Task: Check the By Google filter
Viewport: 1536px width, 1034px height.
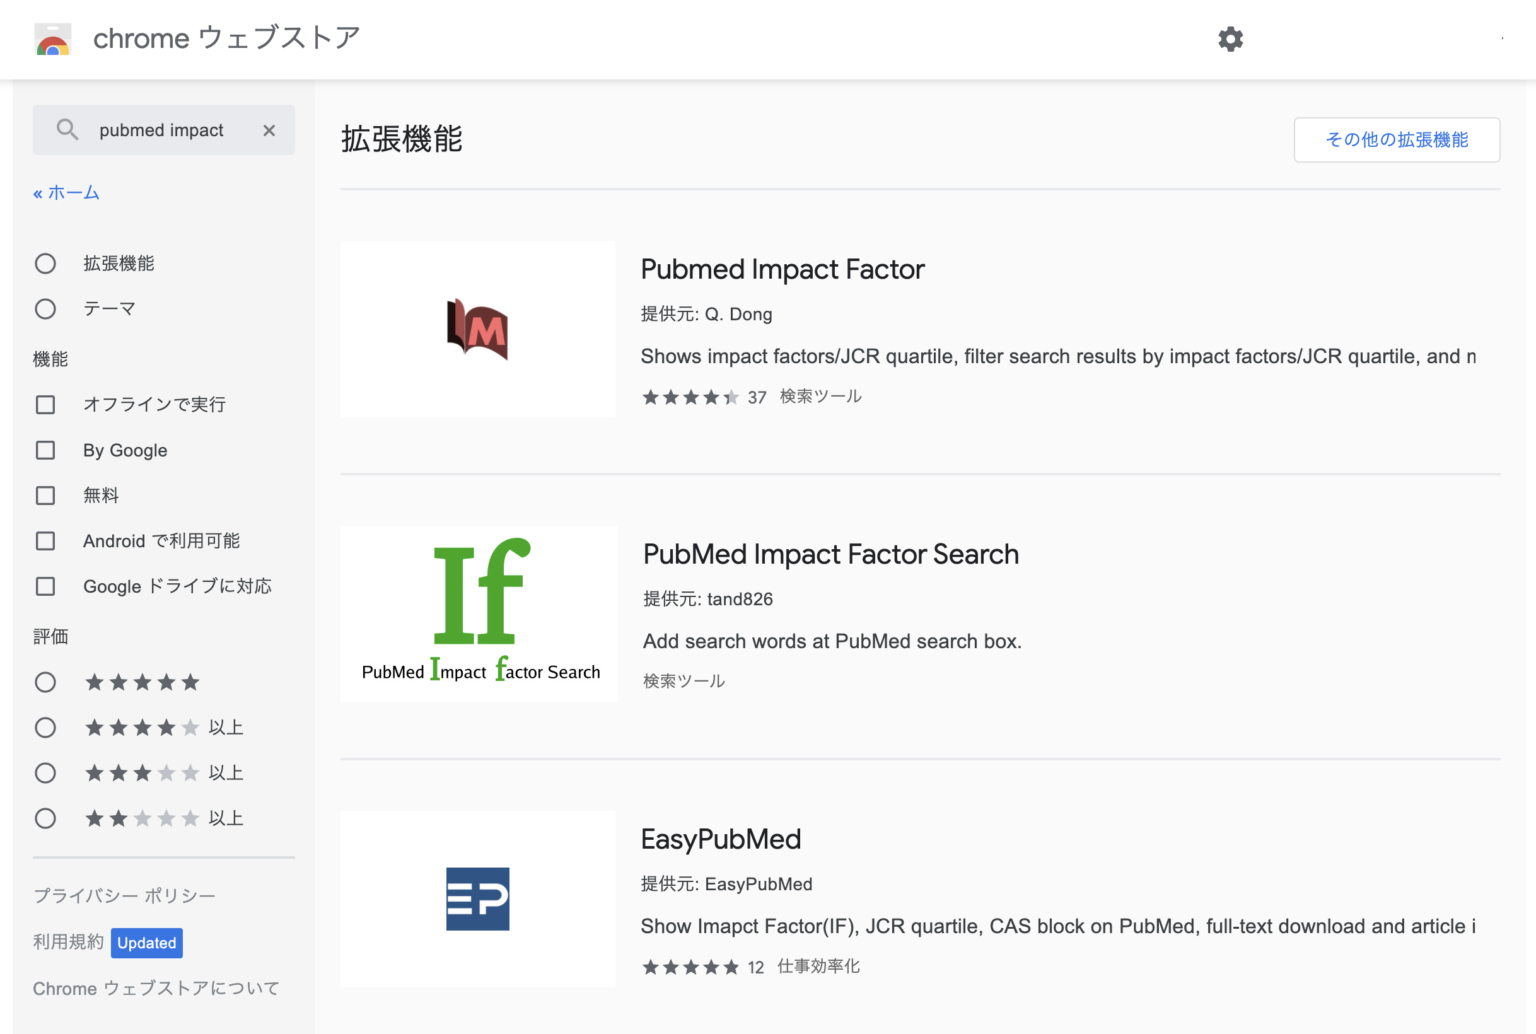Action: point(45,450)
